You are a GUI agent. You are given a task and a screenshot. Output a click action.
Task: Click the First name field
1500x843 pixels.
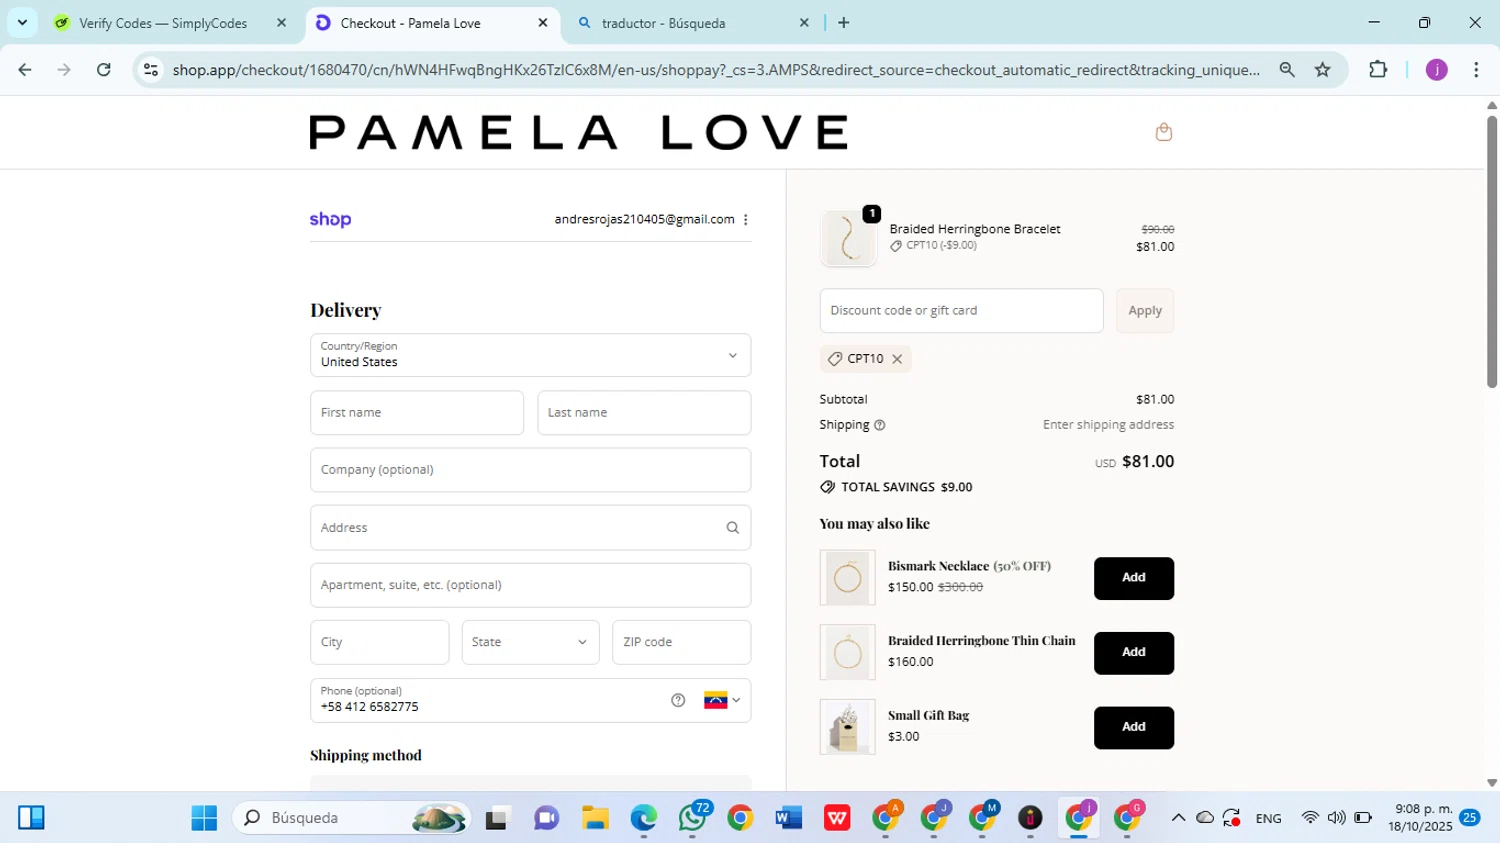point(417,413)
